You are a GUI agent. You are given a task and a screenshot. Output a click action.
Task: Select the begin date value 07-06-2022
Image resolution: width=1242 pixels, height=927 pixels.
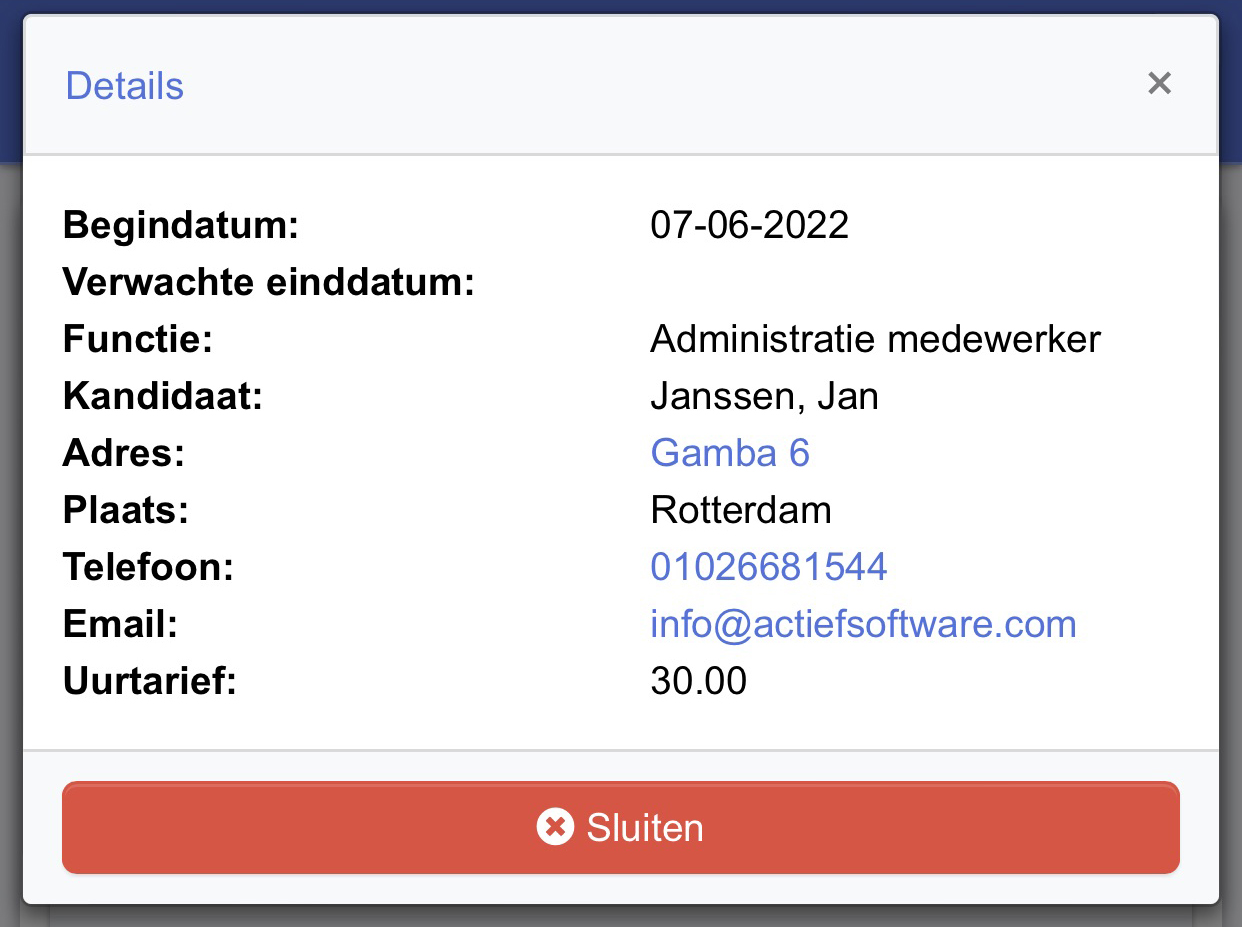[750, 225]
